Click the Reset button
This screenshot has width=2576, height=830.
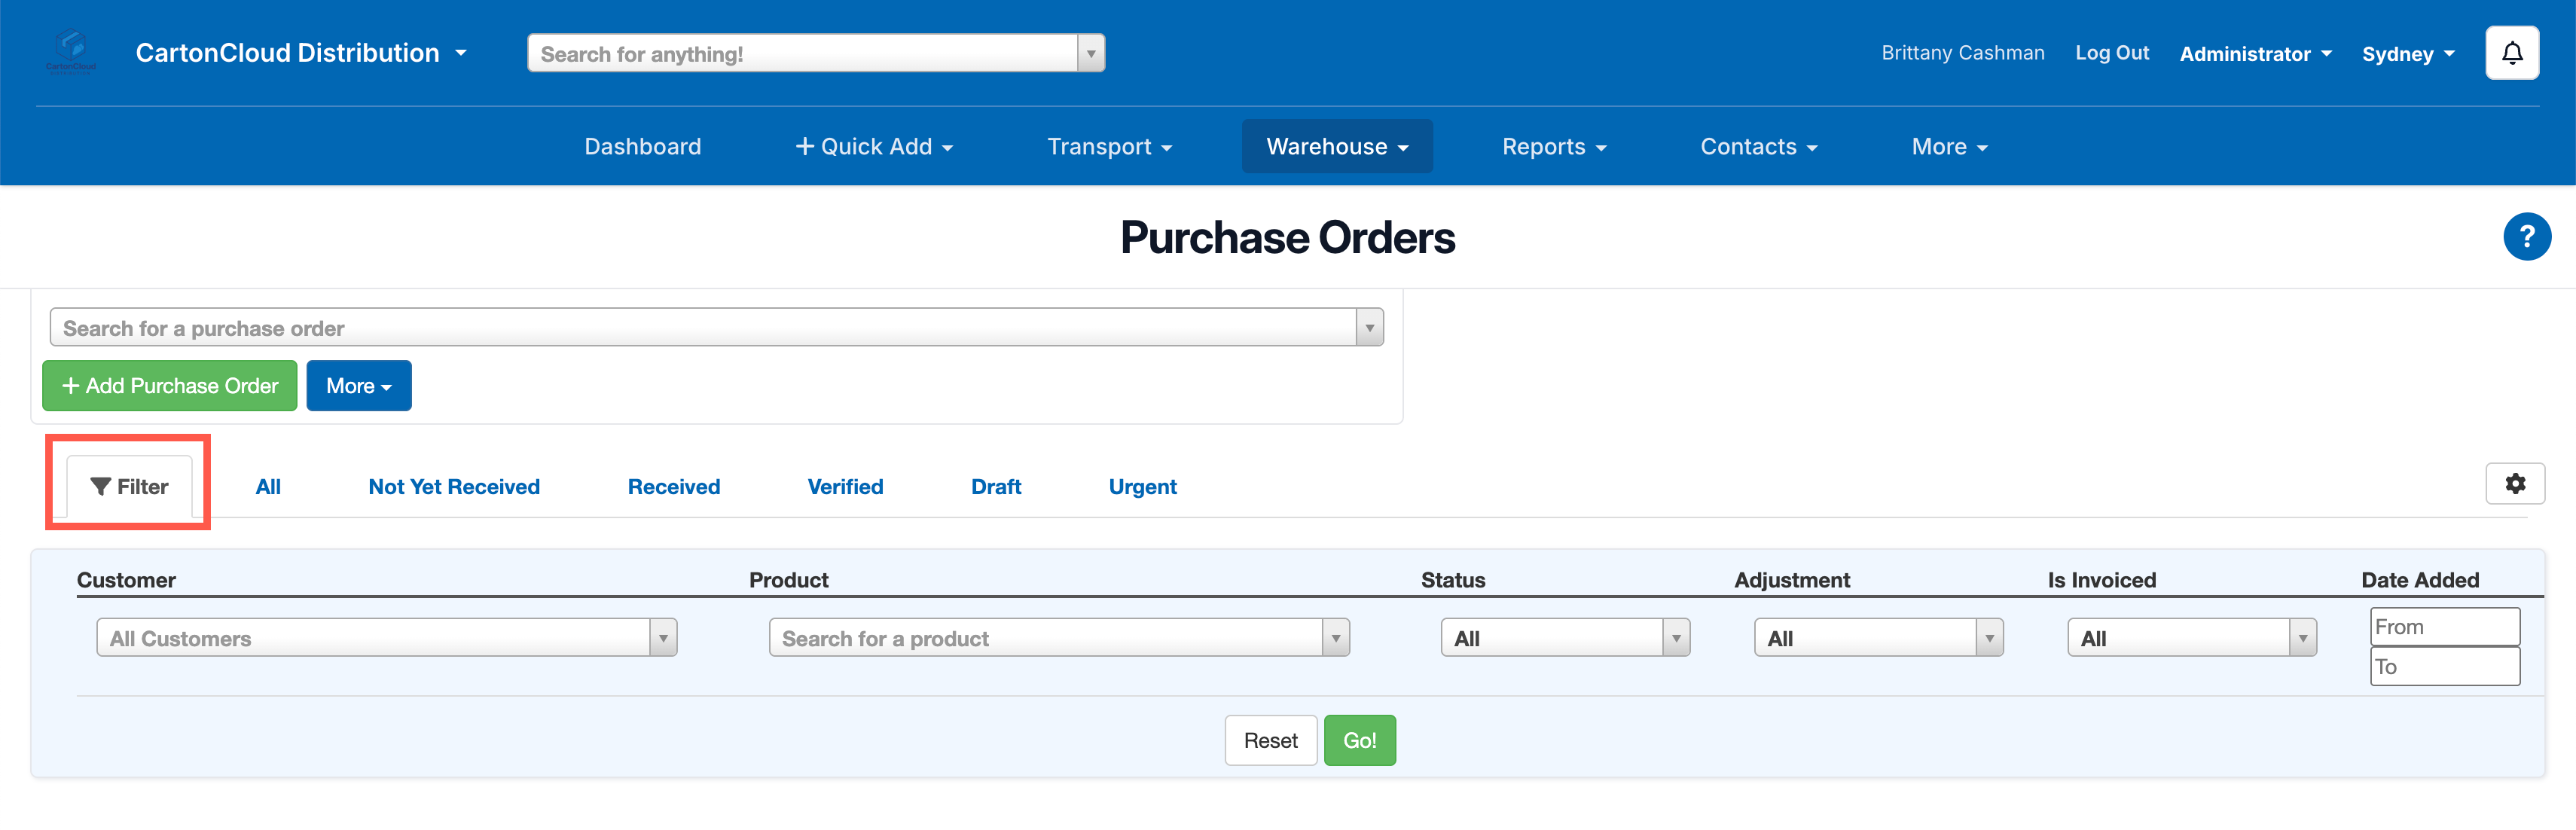point(1270,741)
